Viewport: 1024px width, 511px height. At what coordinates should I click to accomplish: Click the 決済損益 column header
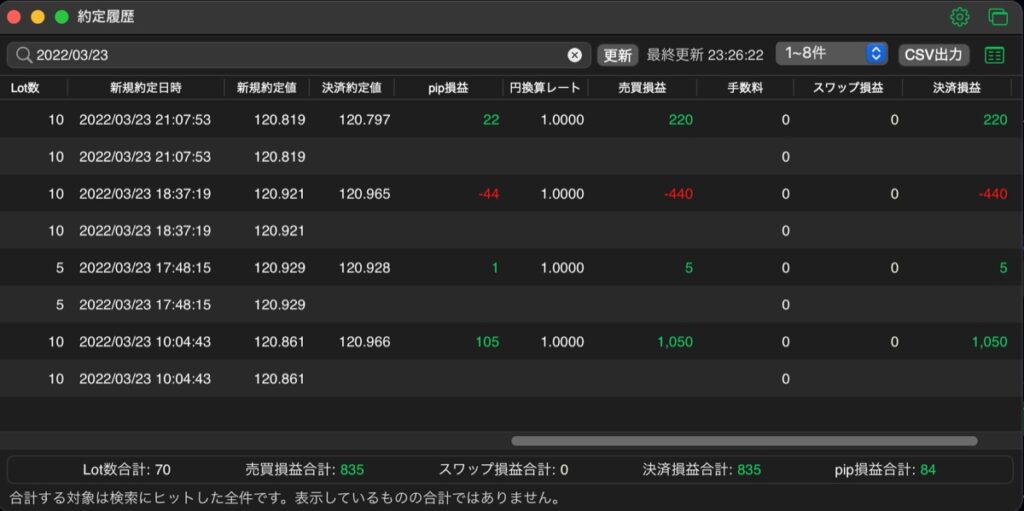point(957,88)
